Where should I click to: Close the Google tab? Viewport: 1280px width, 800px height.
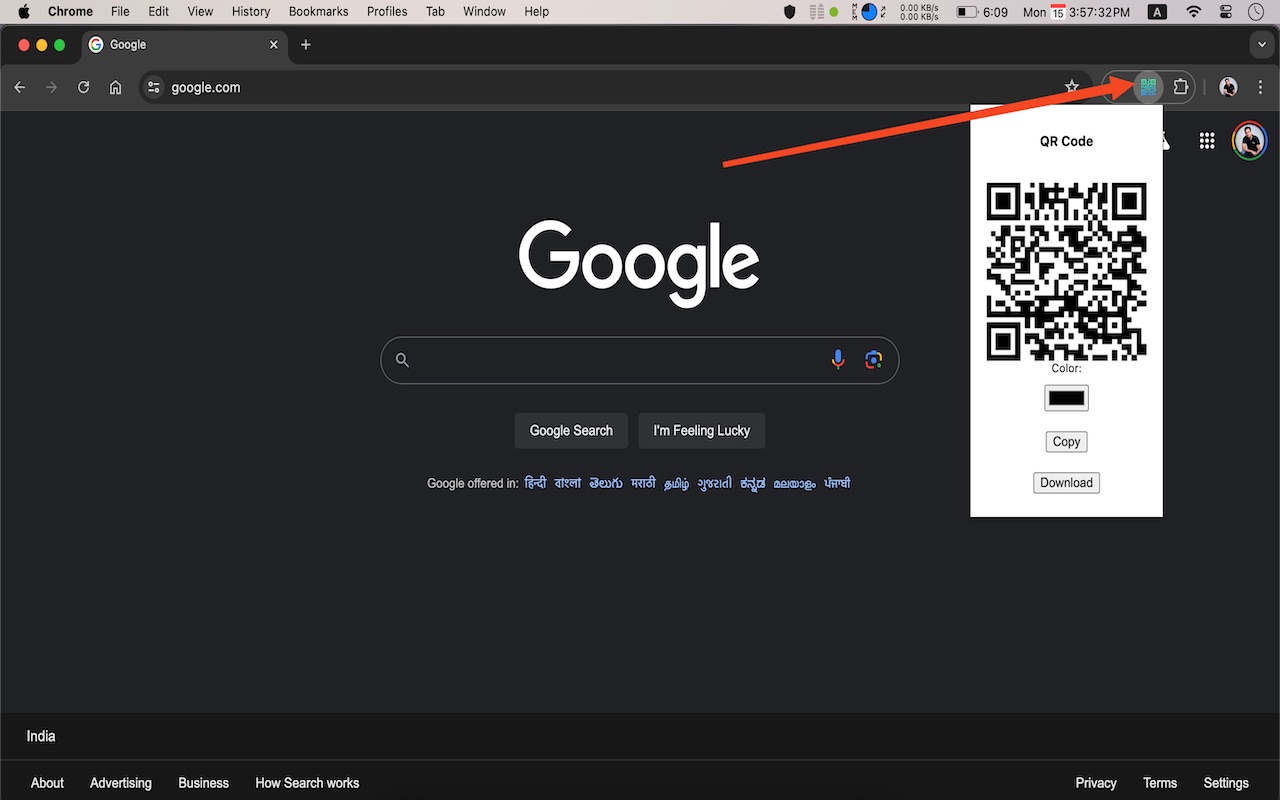[274, 45]
